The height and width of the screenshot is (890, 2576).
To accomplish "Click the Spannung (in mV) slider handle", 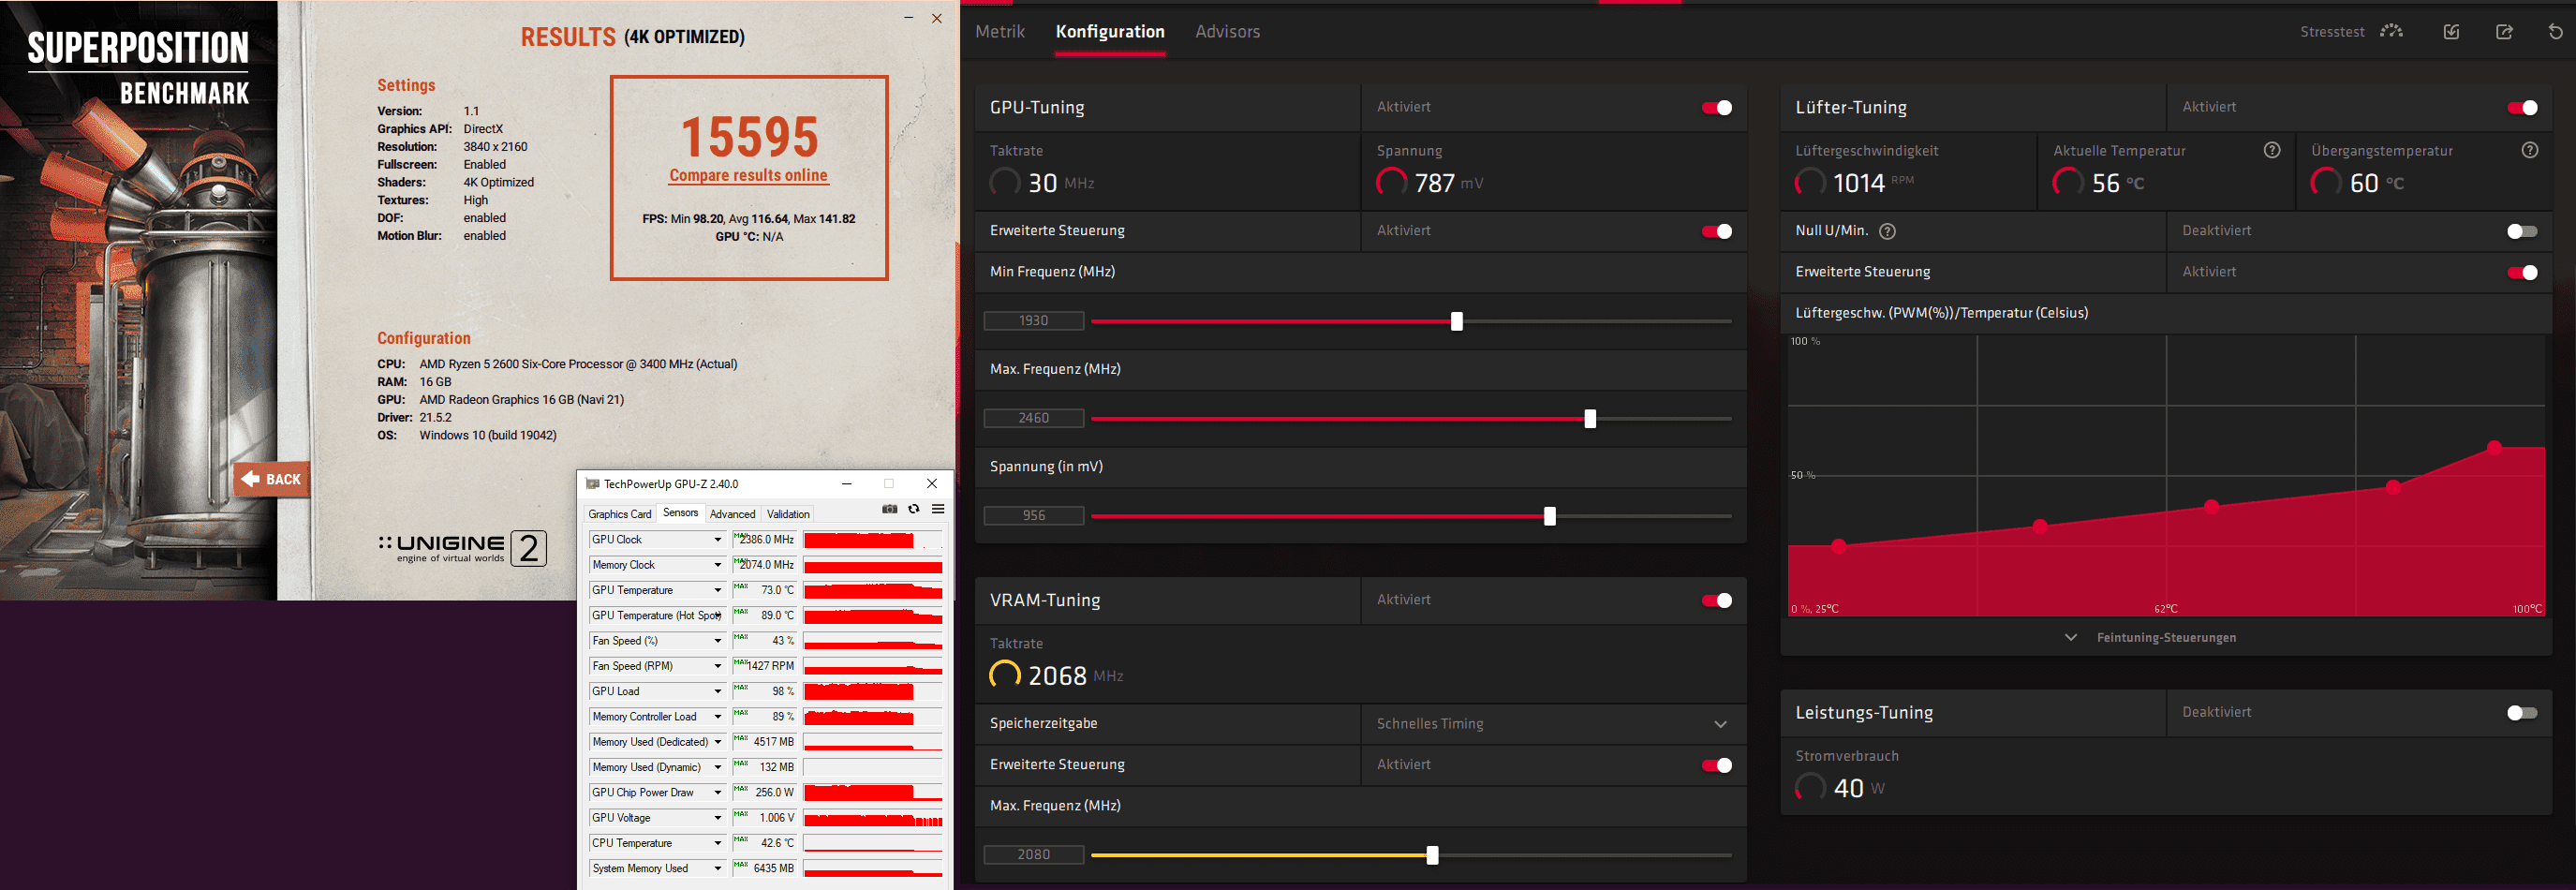I will (x=1549, y=516).
